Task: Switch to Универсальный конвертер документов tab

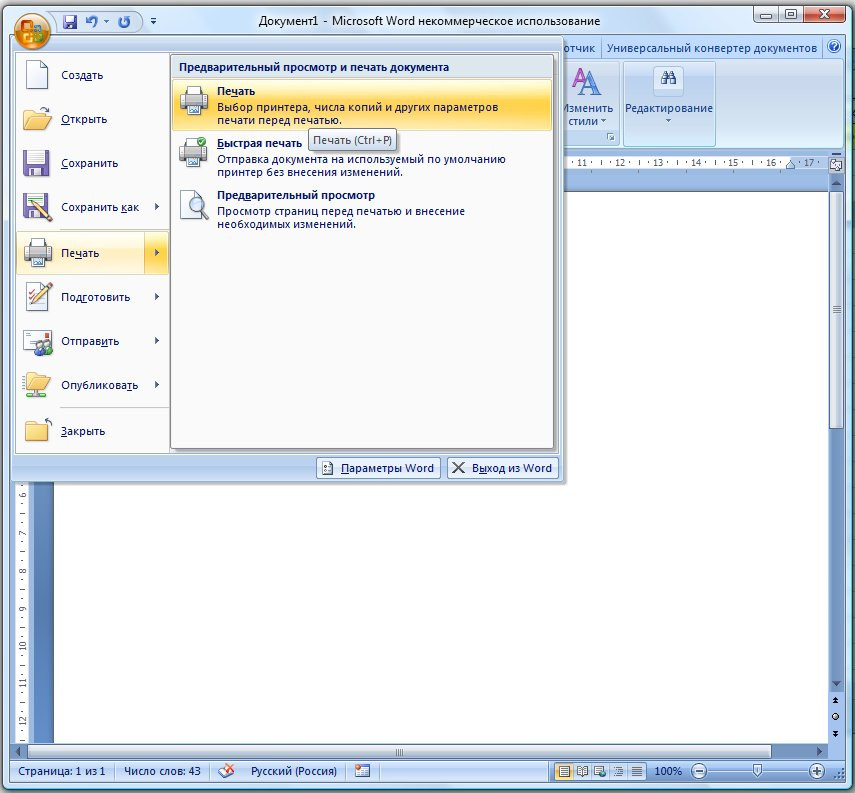Action: [712, 48]
